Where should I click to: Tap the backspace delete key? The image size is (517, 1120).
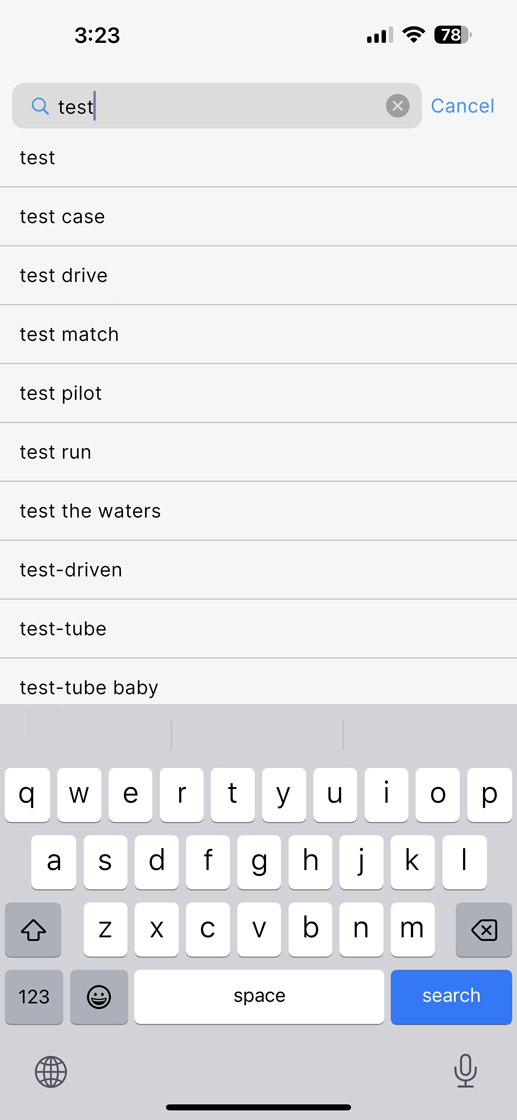(483, 929)
